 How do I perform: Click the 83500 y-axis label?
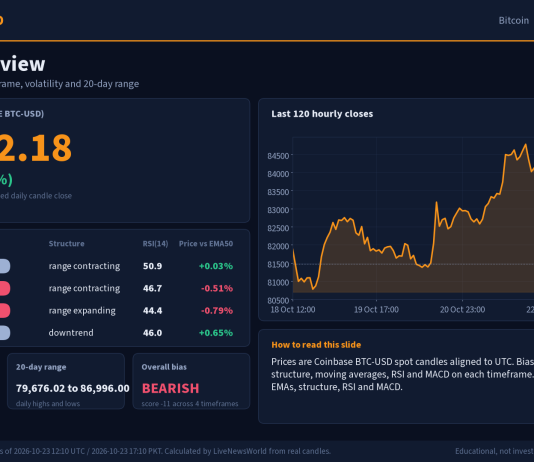[278, 192]
